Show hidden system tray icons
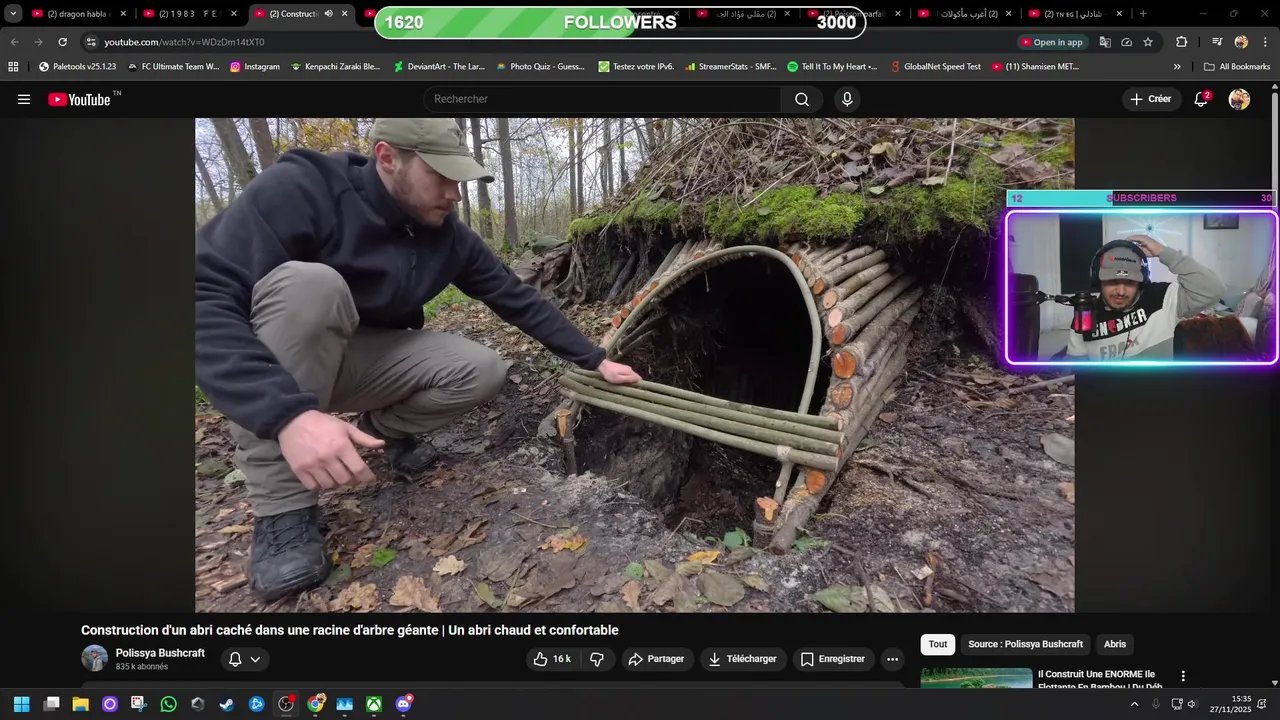 [1134, 704]
